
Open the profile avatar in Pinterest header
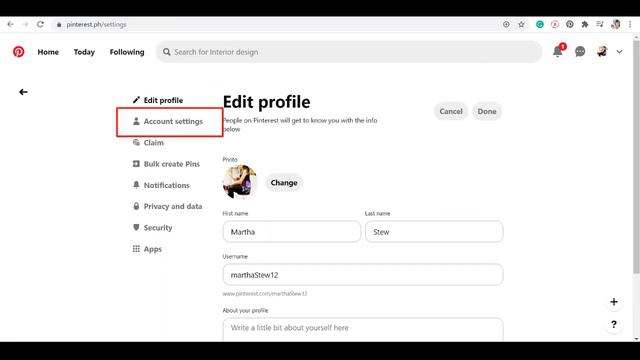(602, 51)
